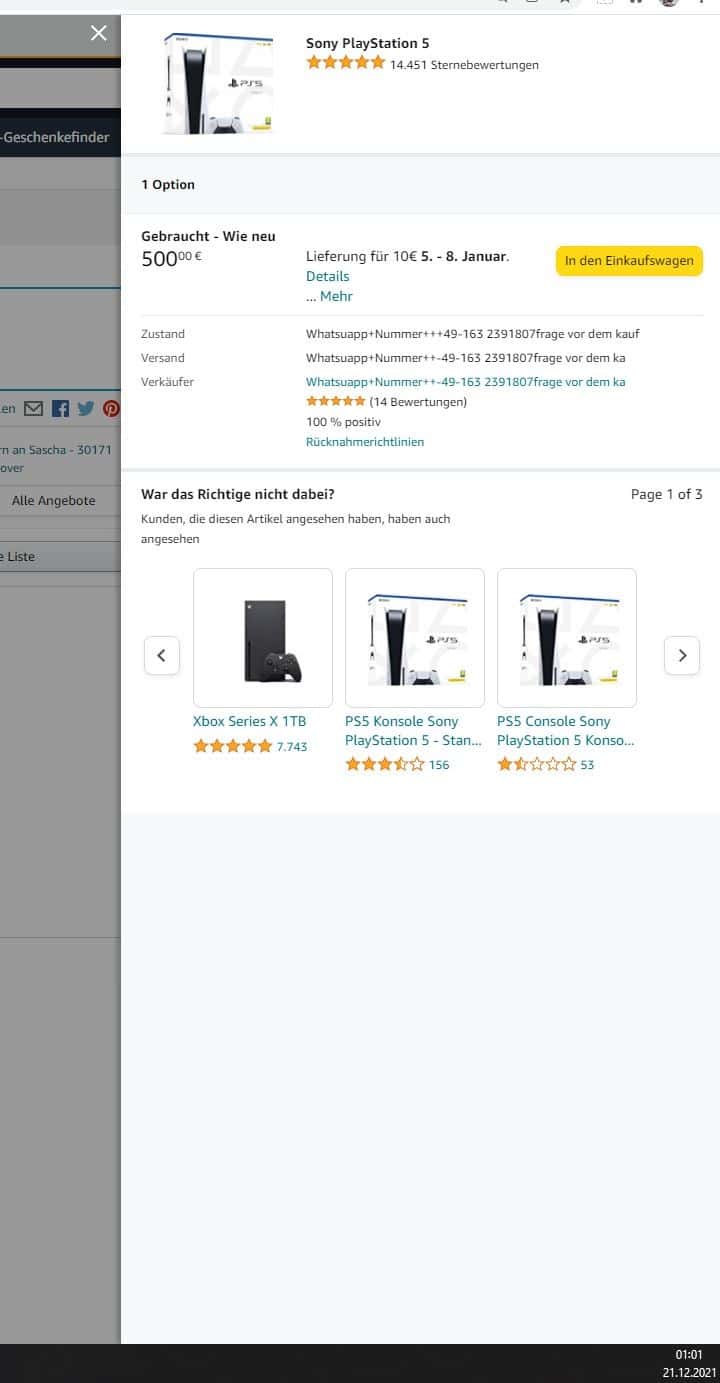Click seller's five-star rating
The image size is (720, 1383).
tap(336, 401)
